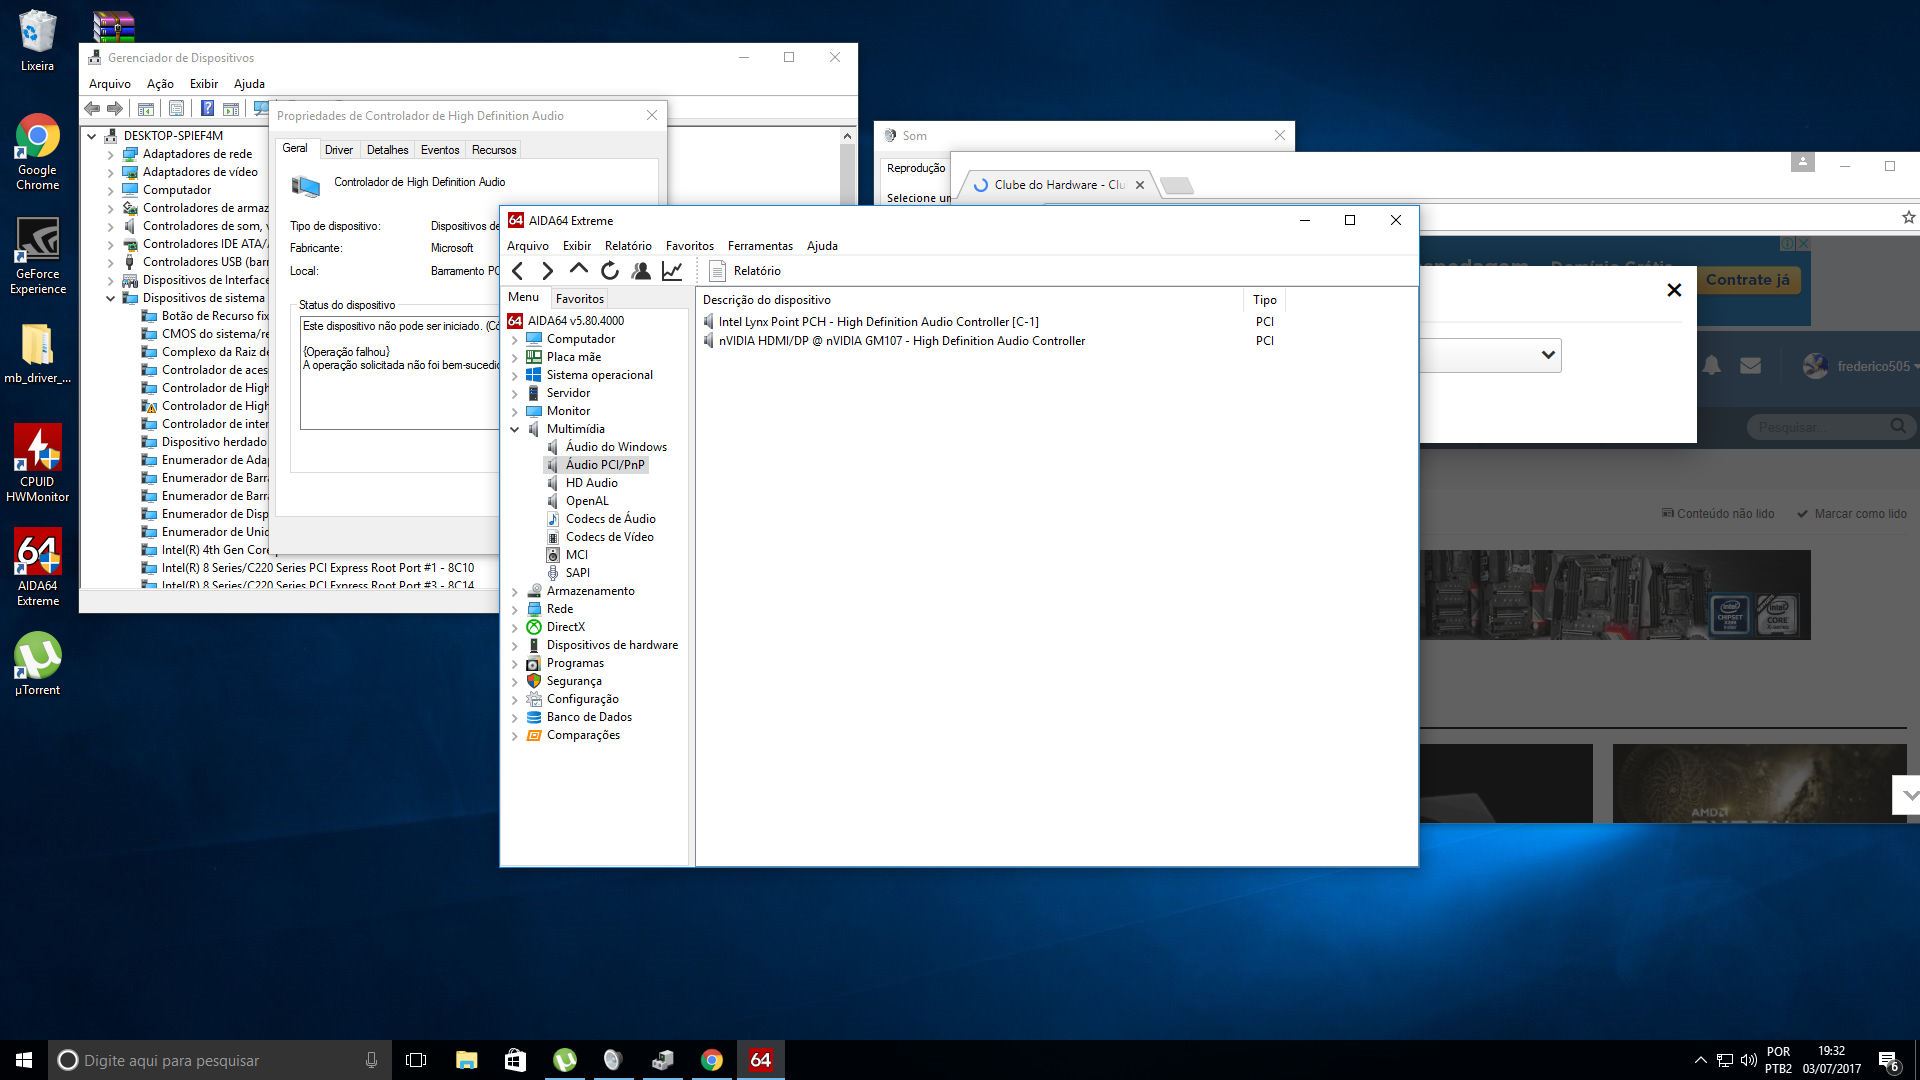Image resolution: width=1920 pixels, height=1080 pixels.
Task: Open the Eventos tab in properties dialog
Action: tap(440, 150)
